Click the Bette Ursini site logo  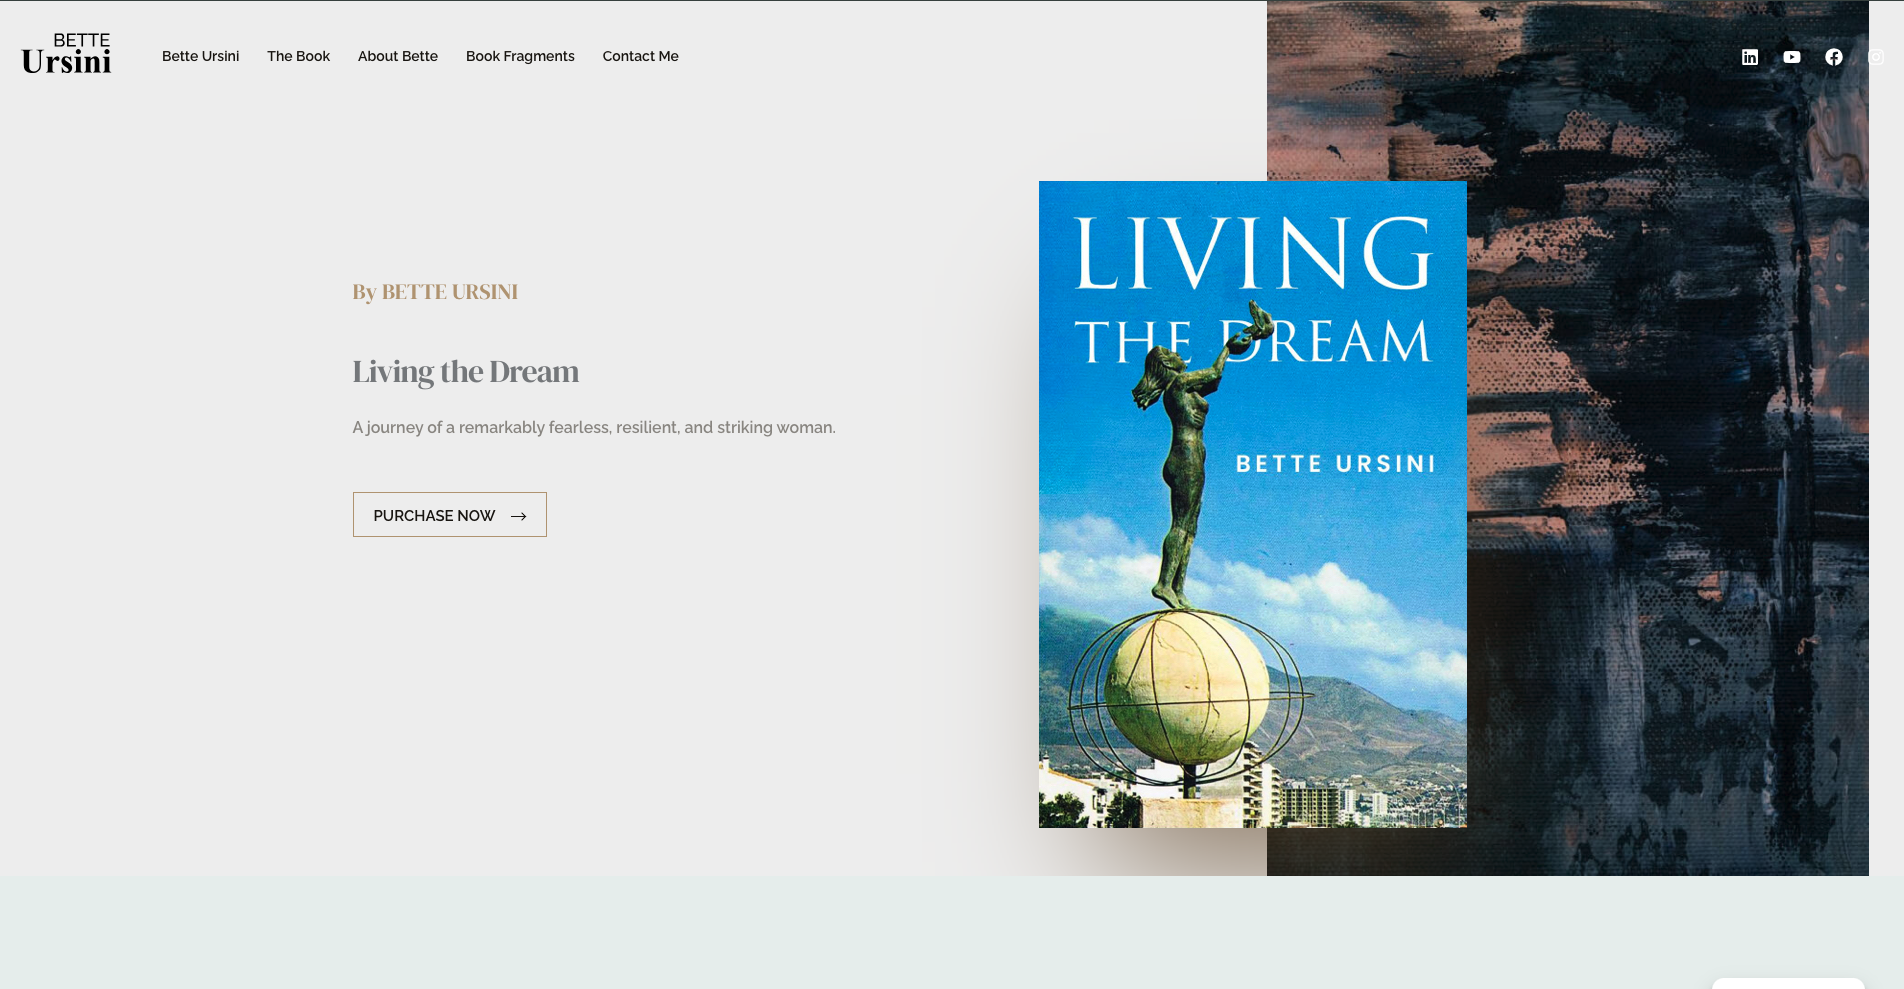pyautogui.click(x=66, y=55)
